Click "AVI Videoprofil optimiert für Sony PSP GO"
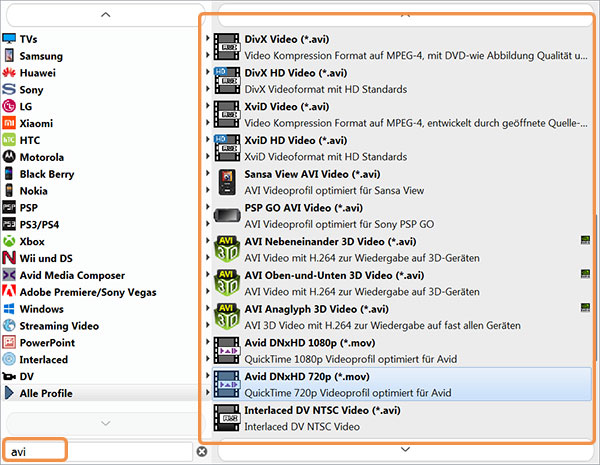600x465 pixels. 339,224
